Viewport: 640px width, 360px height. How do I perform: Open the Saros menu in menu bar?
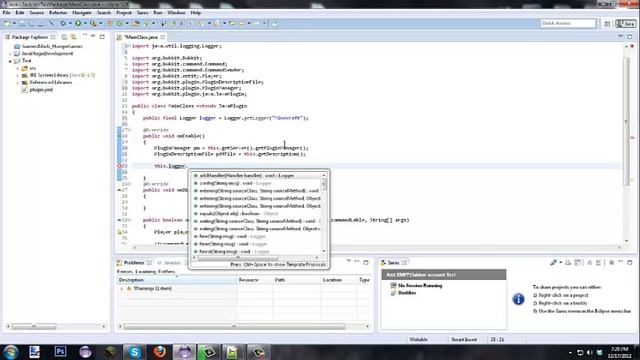coord(142,13)
